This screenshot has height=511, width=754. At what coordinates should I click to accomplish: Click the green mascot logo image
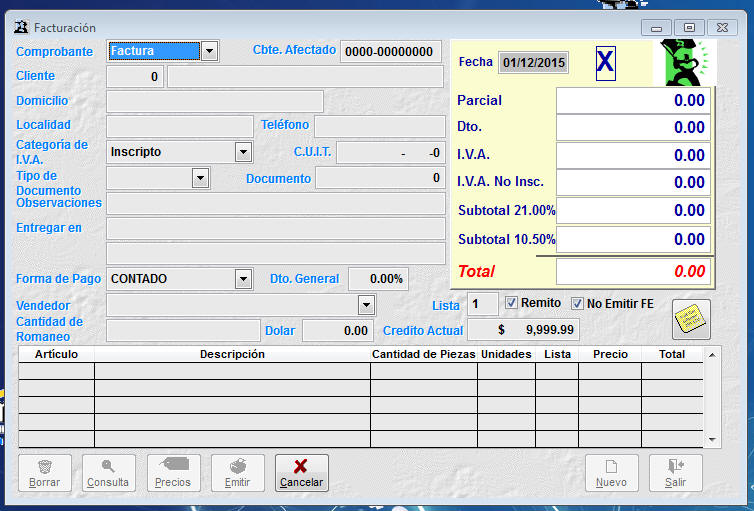point(684,62)
